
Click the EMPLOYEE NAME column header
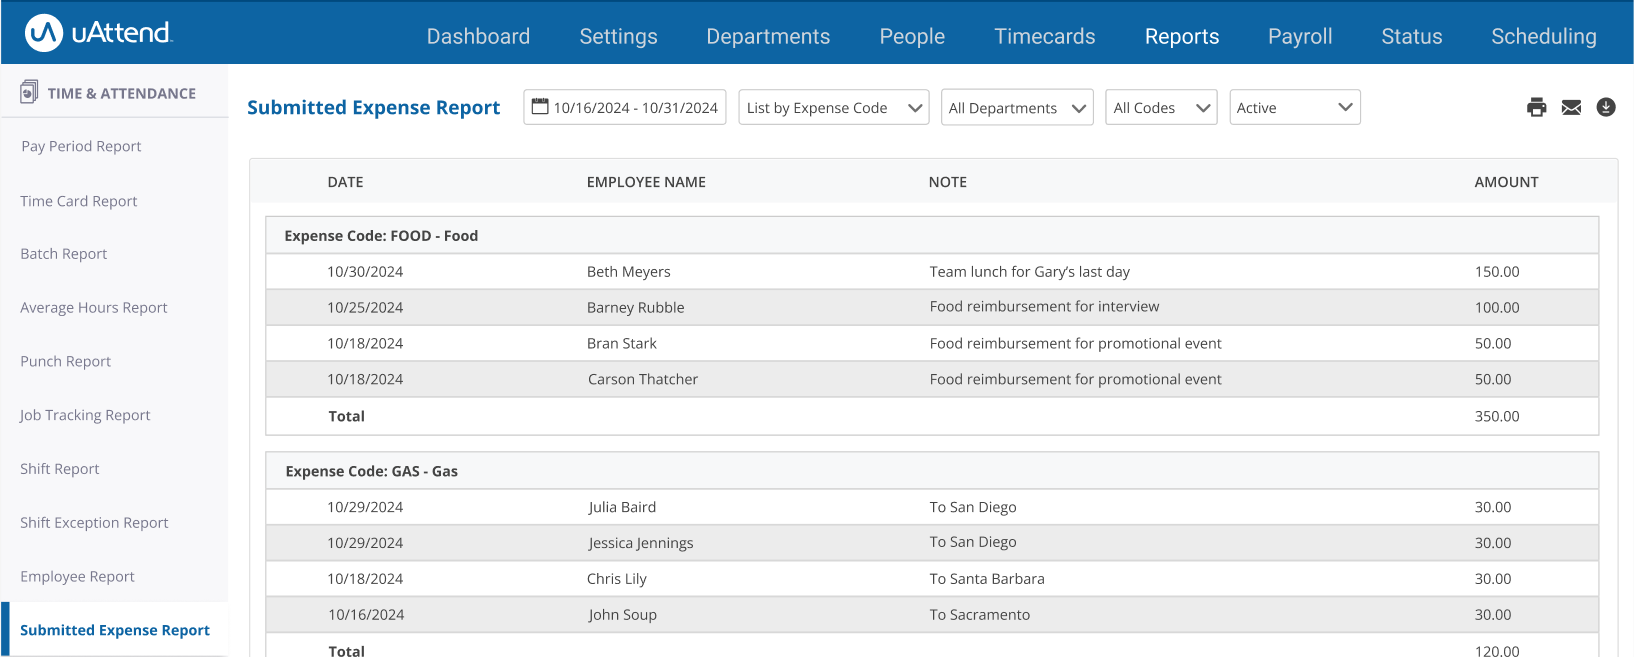click(x=646, y=182)
